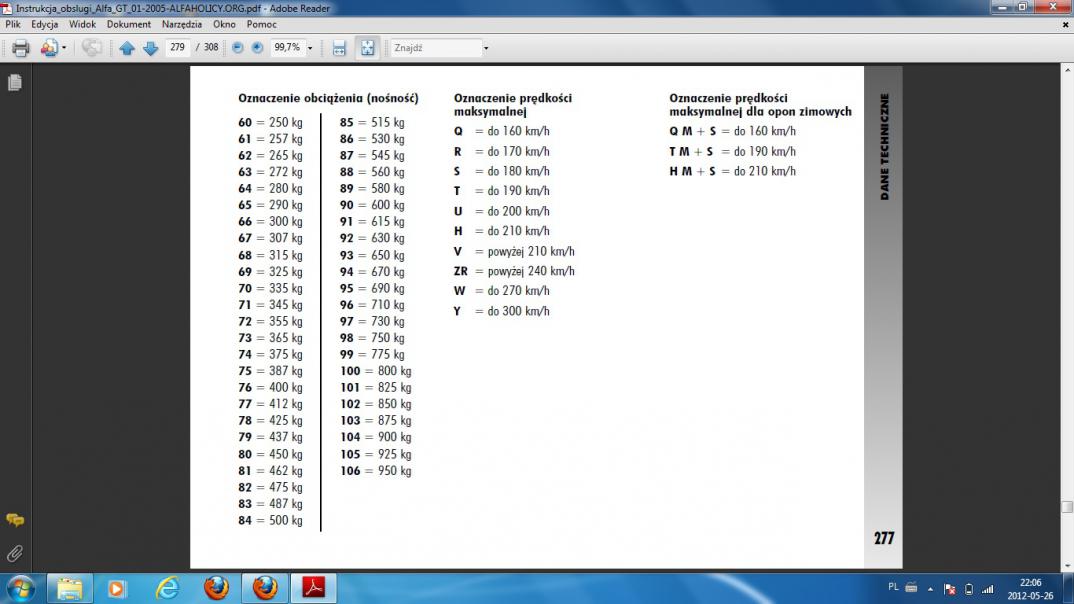
Task: Open the Dokument menu
Action: tap(129, 24)
